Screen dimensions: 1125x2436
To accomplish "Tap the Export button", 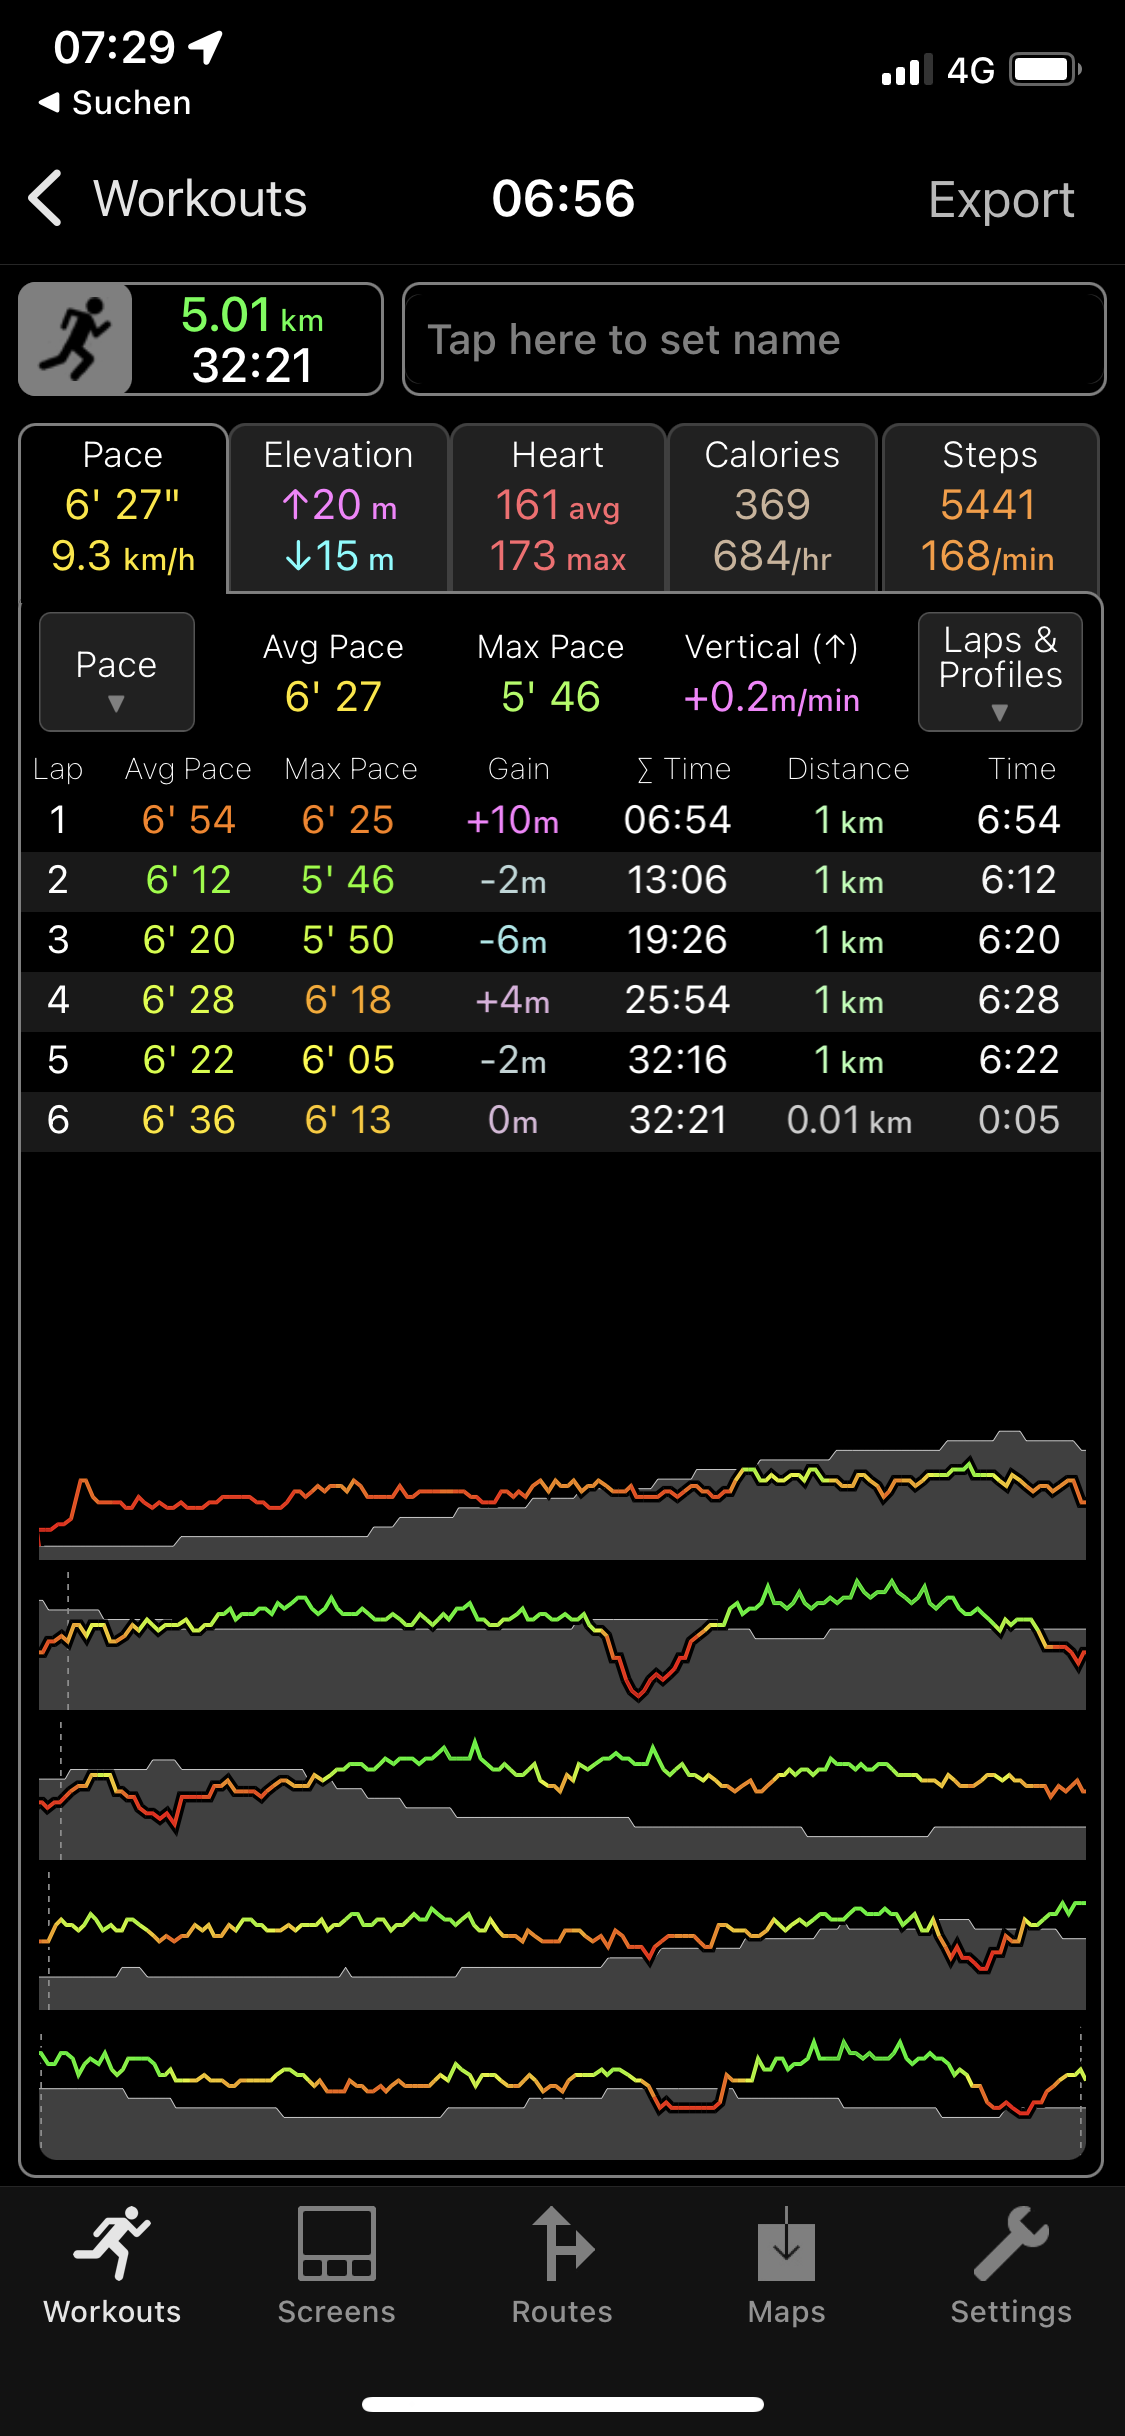I will (1000, 199).
